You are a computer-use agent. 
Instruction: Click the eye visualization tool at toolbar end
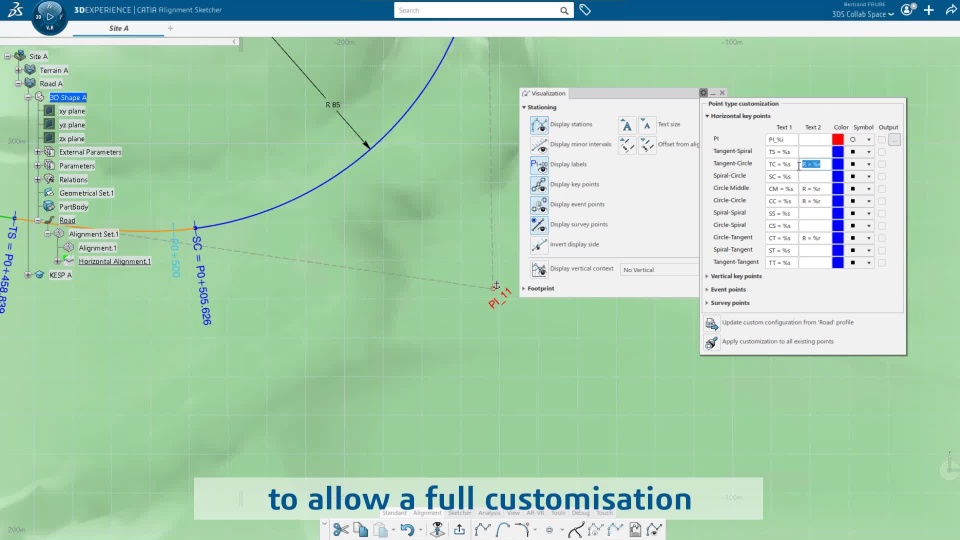point(654,530)
